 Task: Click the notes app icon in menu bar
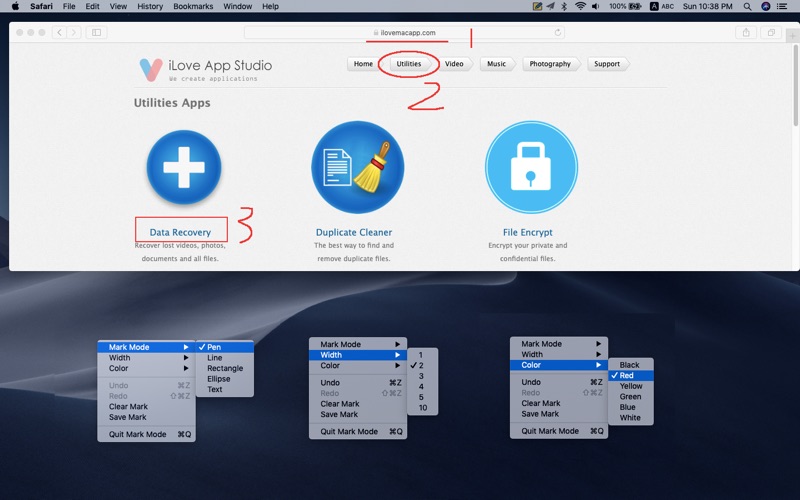[x=537, y=7]
